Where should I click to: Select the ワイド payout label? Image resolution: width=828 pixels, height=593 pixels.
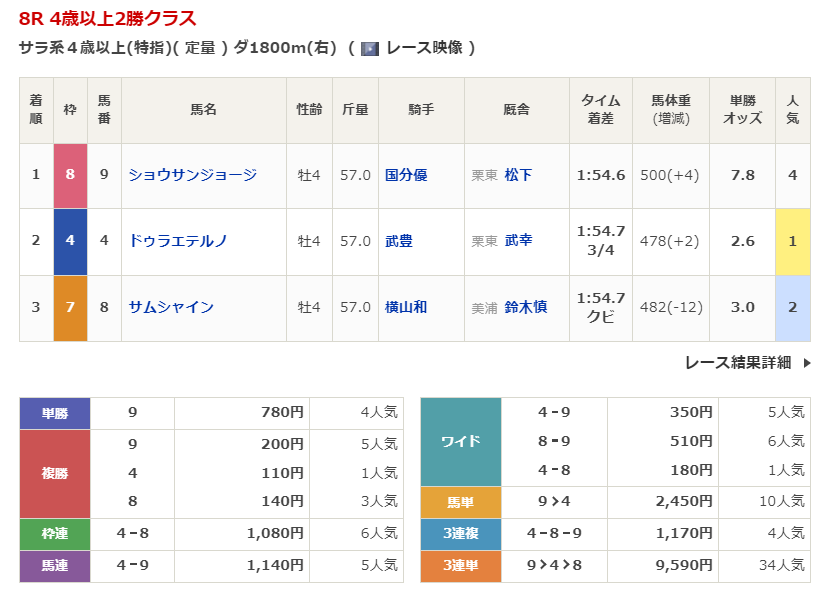point(460,441)
